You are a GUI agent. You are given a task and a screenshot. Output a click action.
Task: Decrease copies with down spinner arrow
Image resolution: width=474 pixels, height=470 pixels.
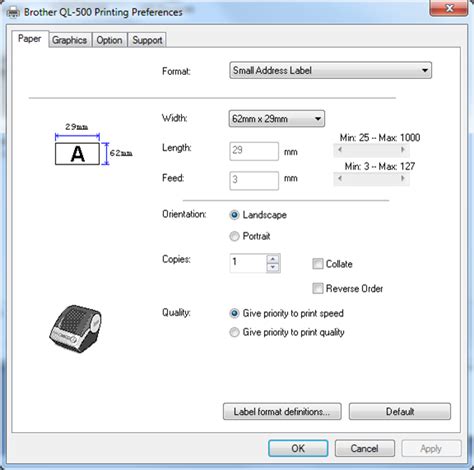(x=273, y=267)
